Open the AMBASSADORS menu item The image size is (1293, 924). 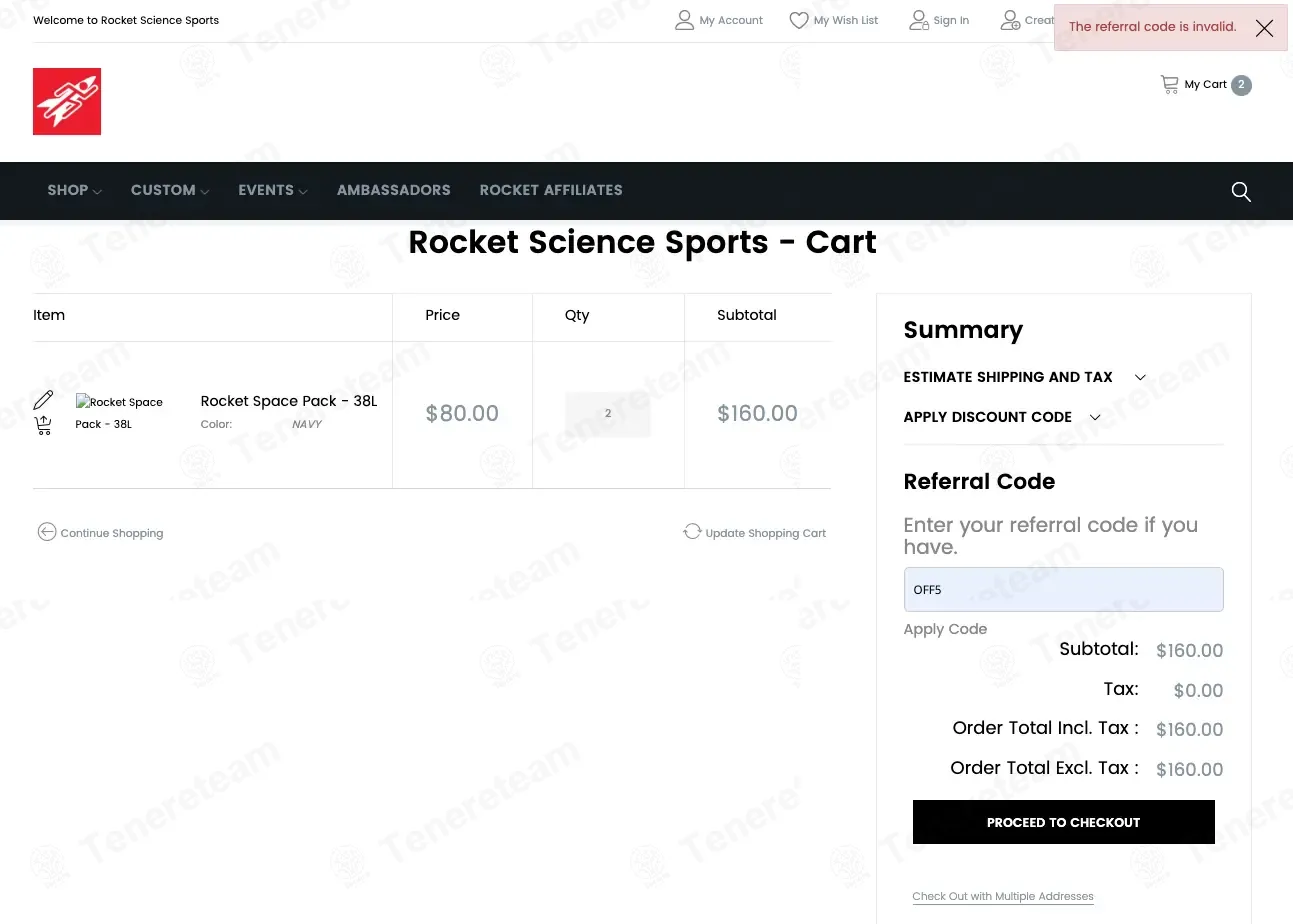[394, 190]
